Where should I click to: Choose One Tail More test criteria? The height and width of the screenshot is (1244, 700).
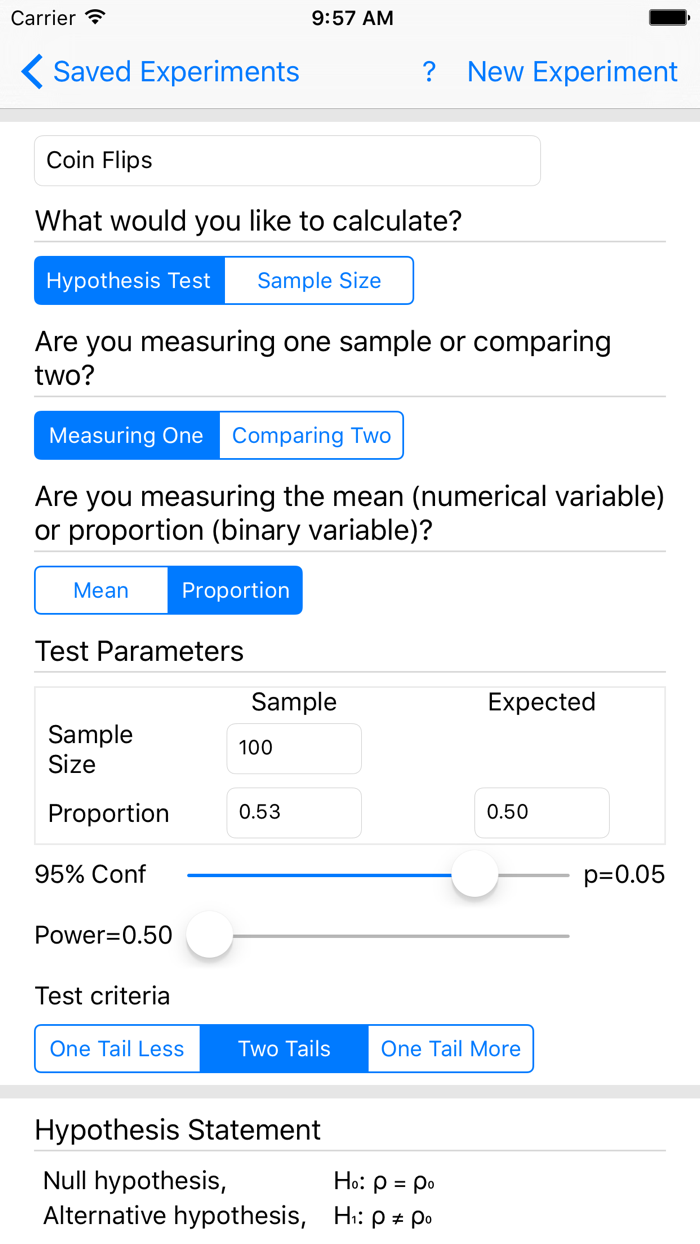click(450, 1048)
